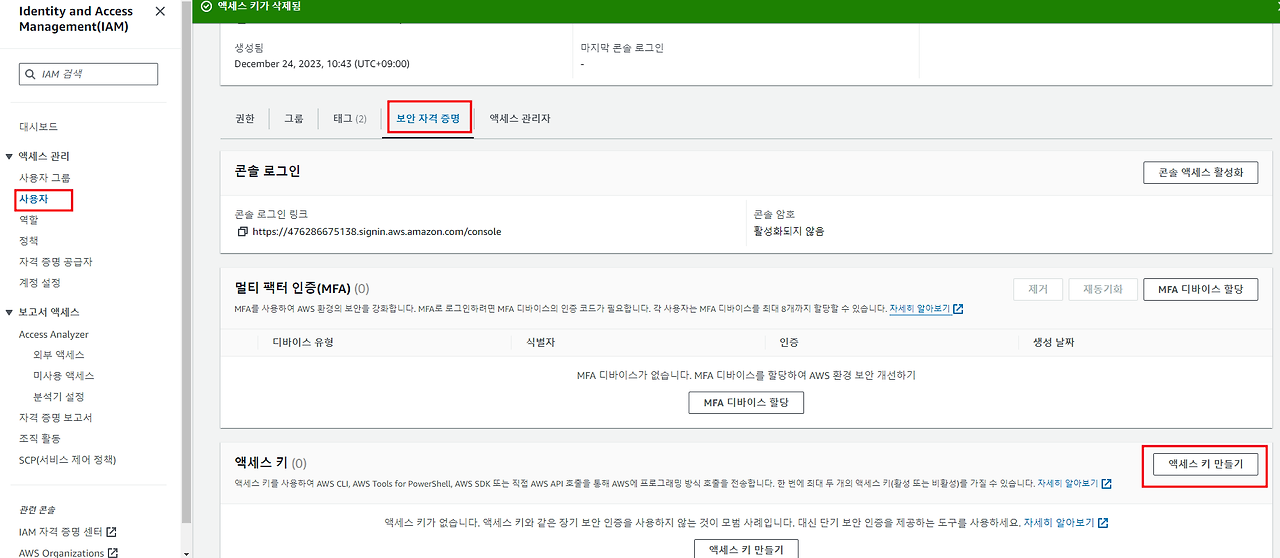The image size is (1280, 558).
Task: Click 디바이스 유형 column header
Action: tap(302, 342)
